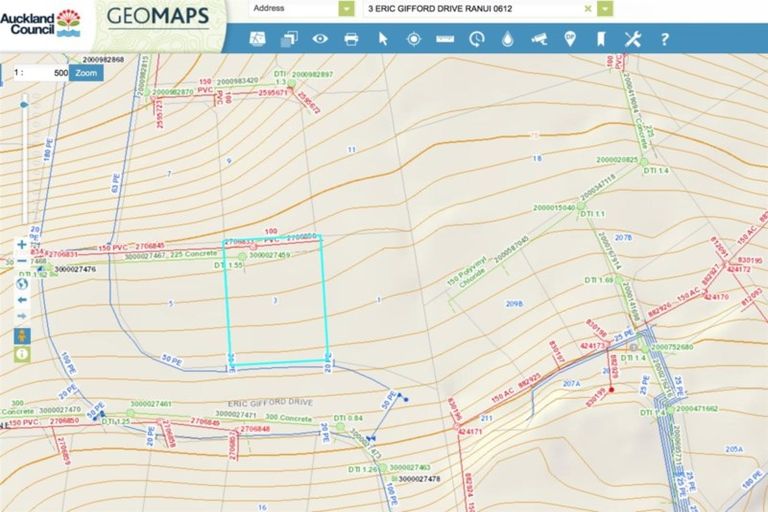Open the basemap gallery icon
Image resolution: width=768 pixels, height=512 pixels.
[258, 39]
